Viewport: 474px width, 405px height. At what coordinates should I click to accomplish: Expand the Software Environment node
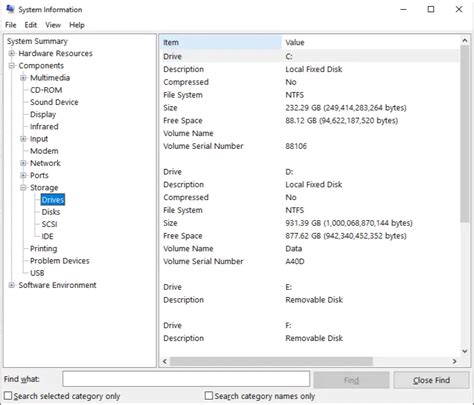pyautogui.click(x=12, y=285)
